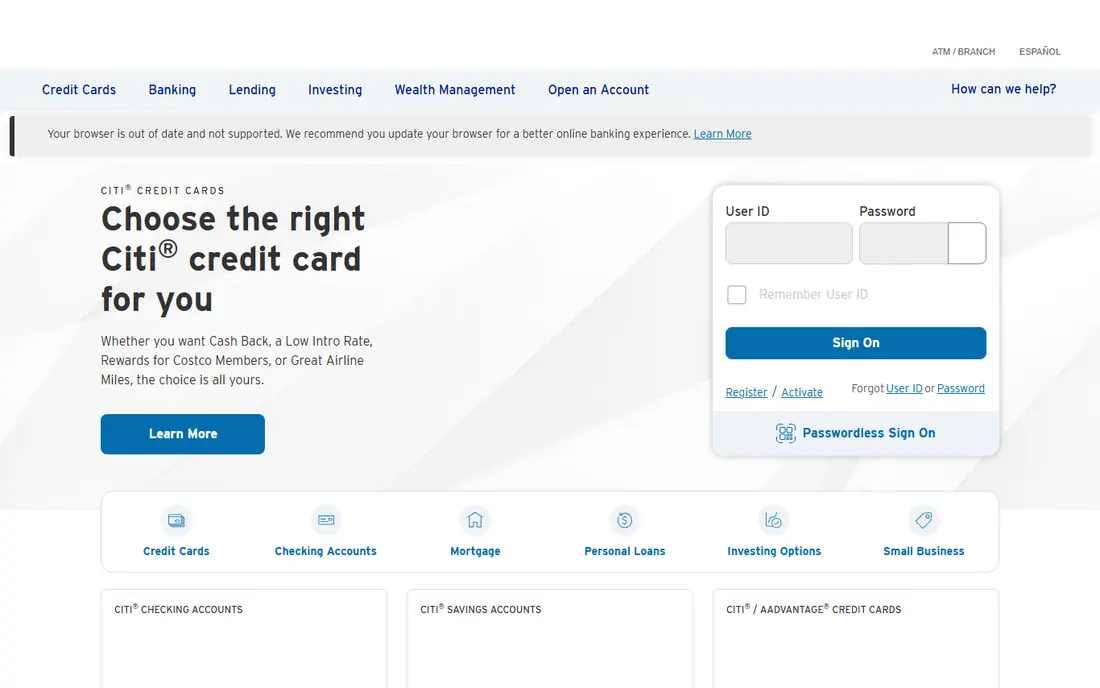Open the Credit Cards top menu
The height and width of the screenshot is (688, 1100).
click(79, 90)
